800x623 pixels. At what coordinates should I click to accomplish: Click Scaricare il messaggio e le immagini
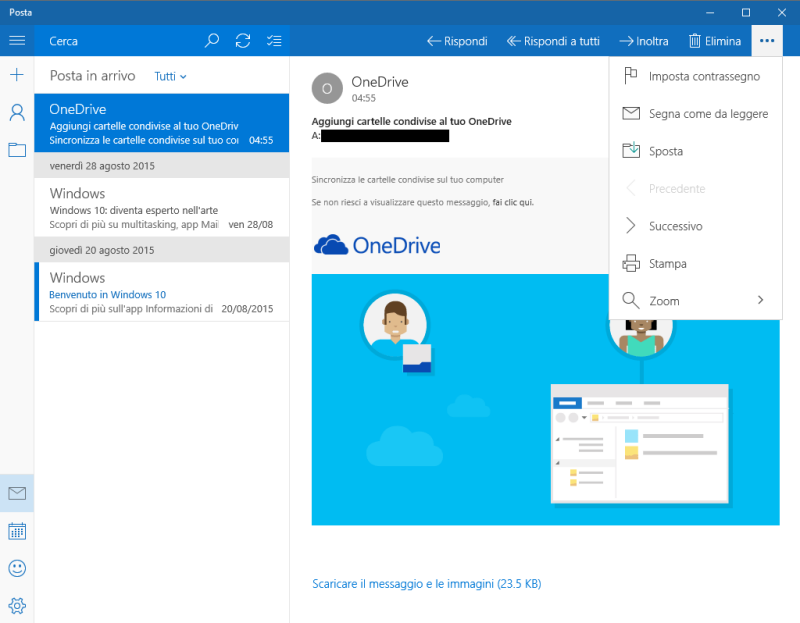427,584
